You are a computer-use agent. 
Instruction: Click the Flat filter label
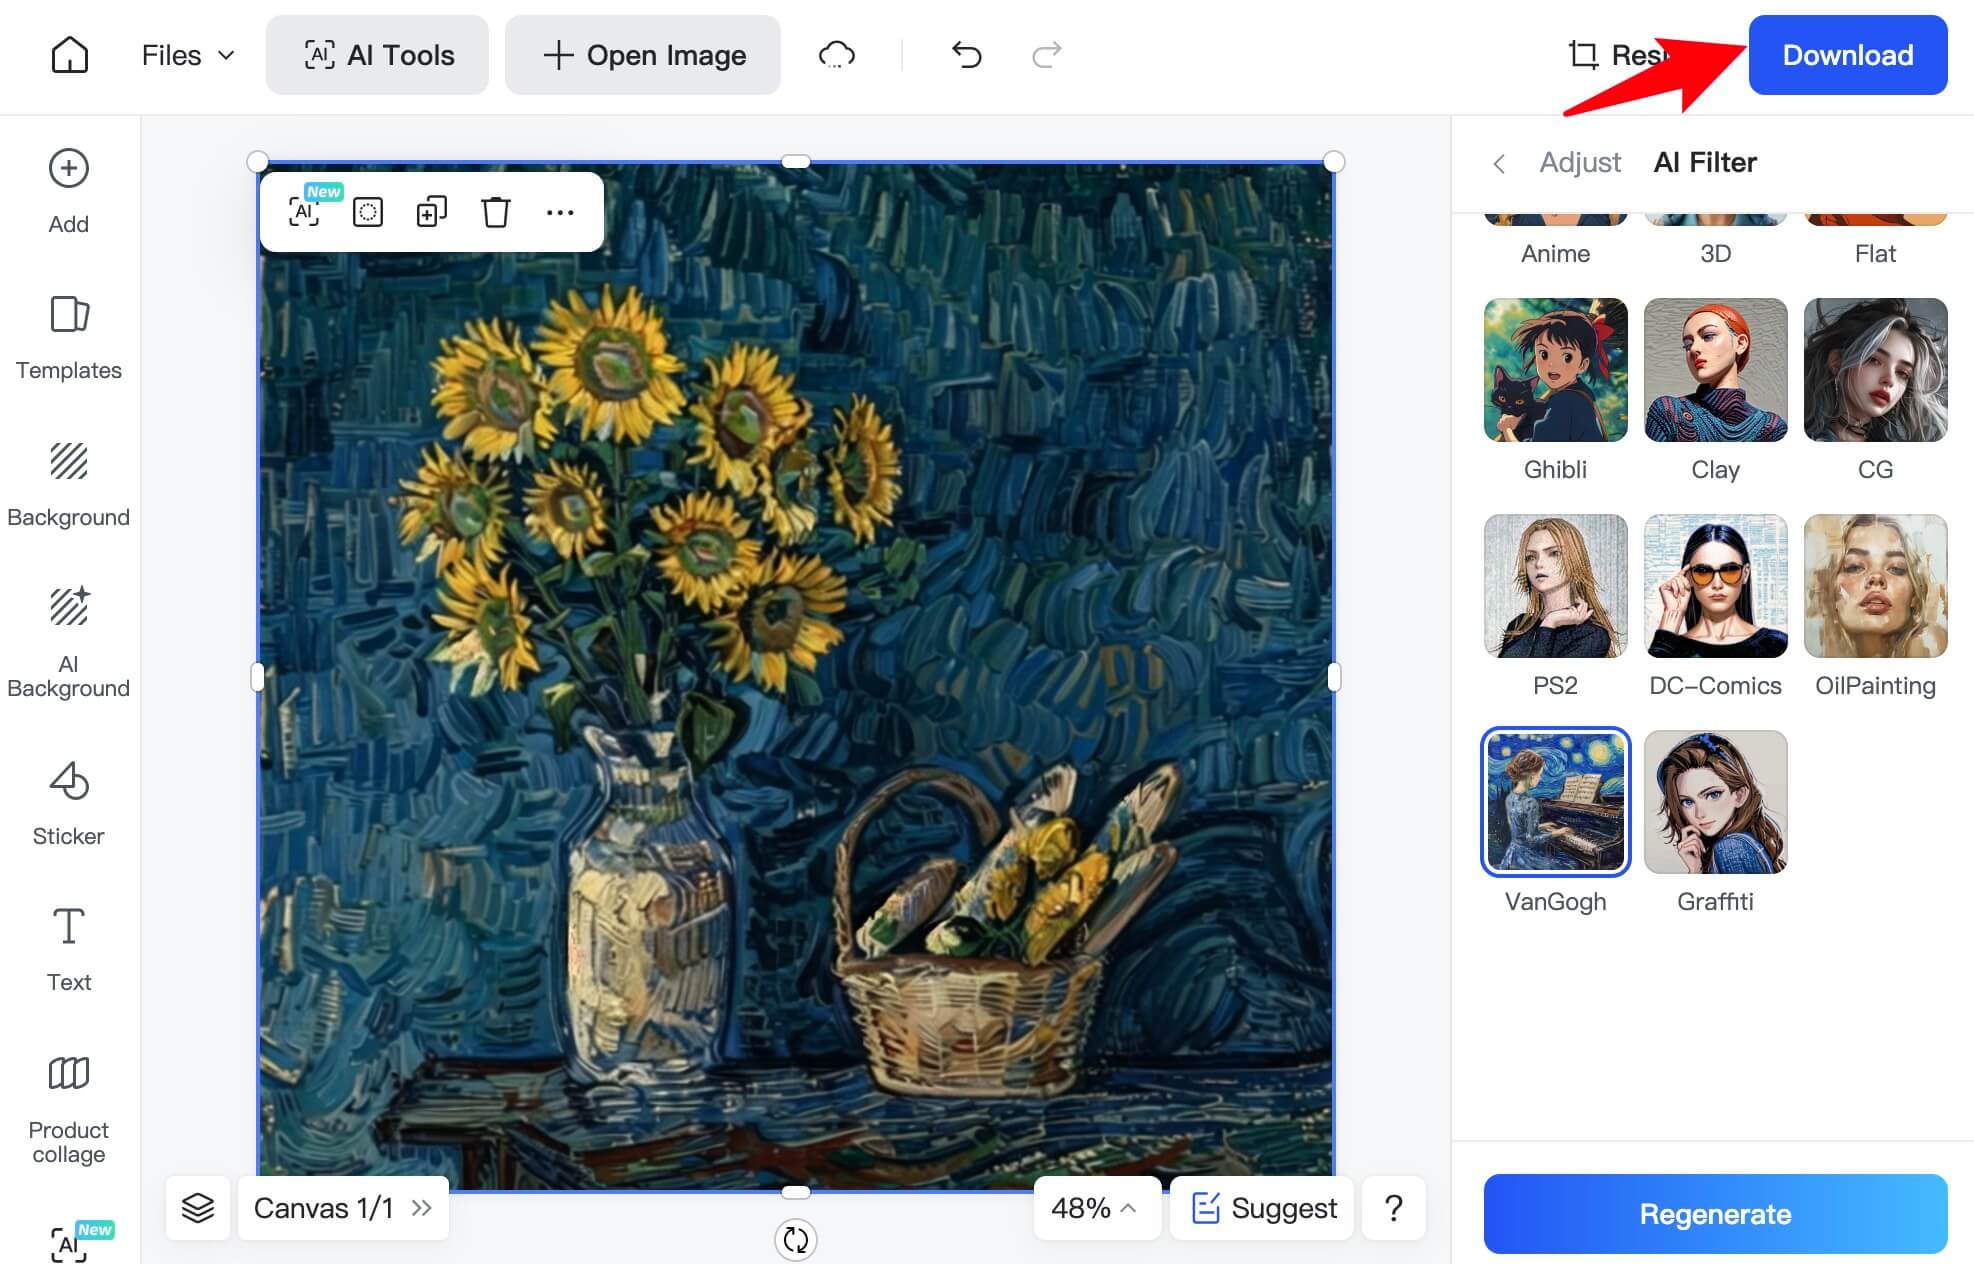point(1875,253)
